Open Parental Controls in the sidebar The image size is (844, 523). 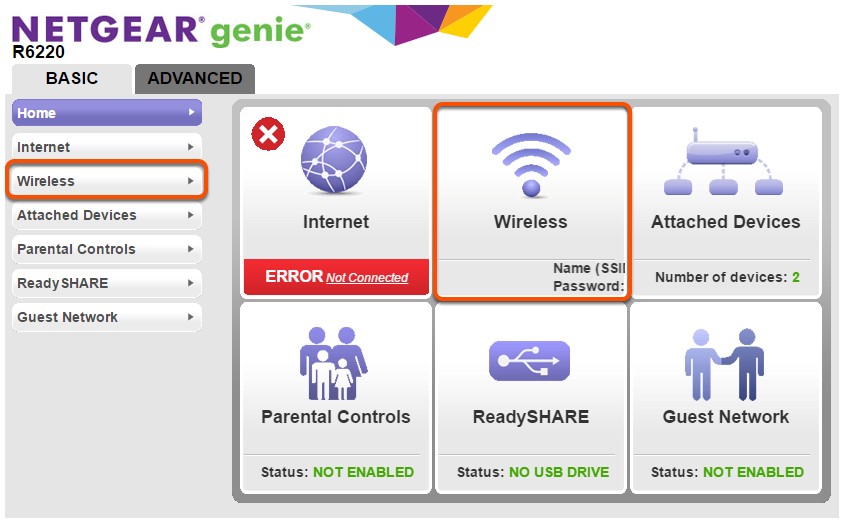pos(107,249)
